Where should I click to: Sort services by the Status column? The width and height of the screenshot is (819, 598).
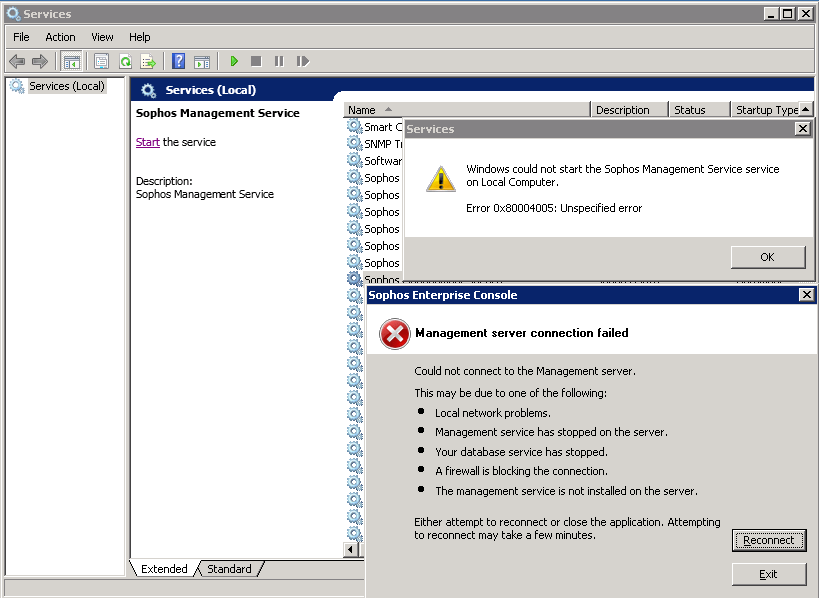(699, 110)
